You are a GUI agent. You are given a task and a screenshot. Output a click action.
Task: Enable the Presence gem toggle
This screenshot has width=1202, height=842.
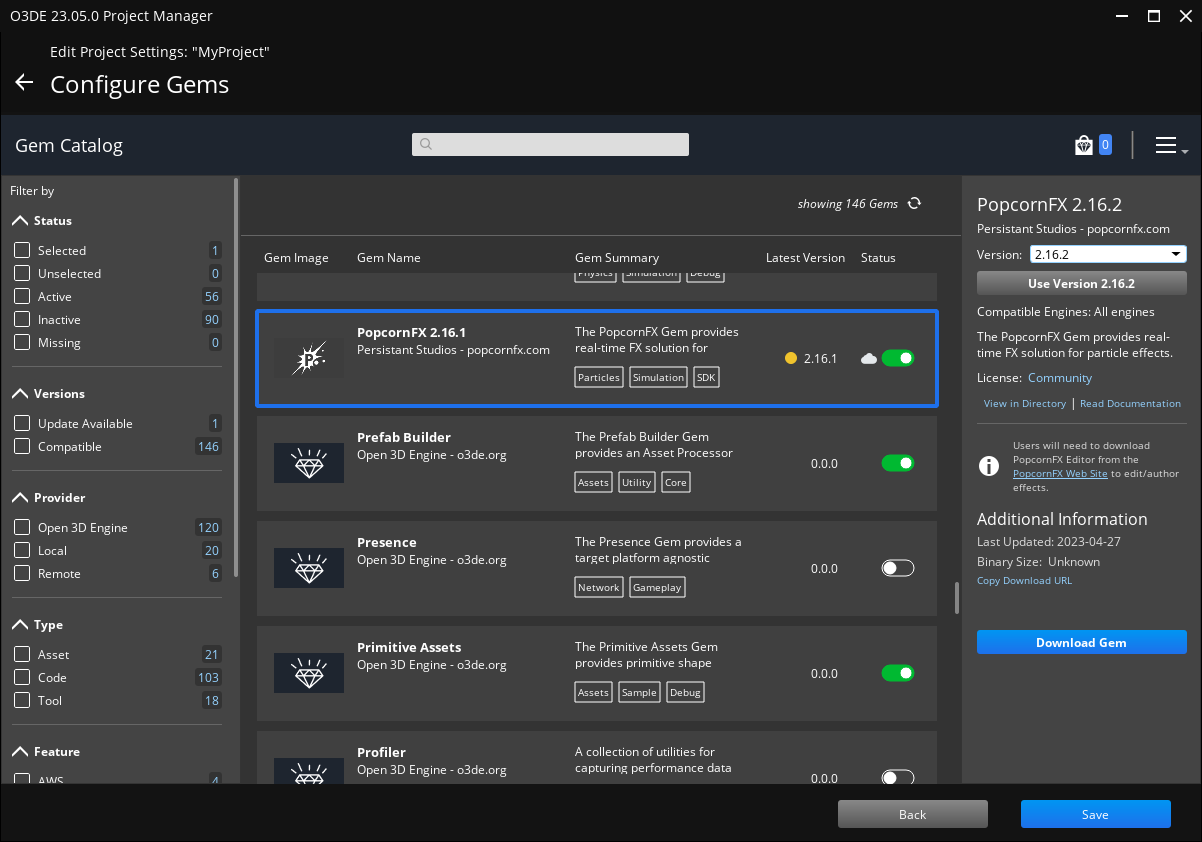[897, 568]
